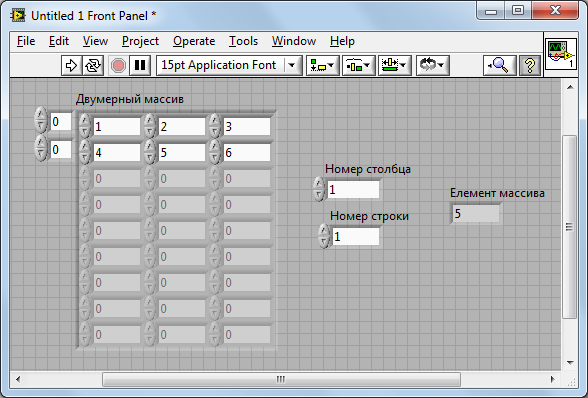
Task: Click the Search magnifier icon
Action: tap(500, 66)
